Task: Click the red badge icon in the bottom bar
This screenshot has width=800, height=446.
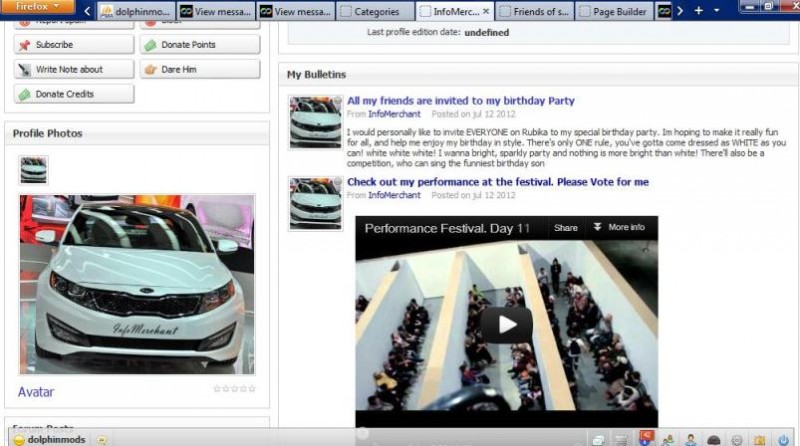Action: [646, 438]
